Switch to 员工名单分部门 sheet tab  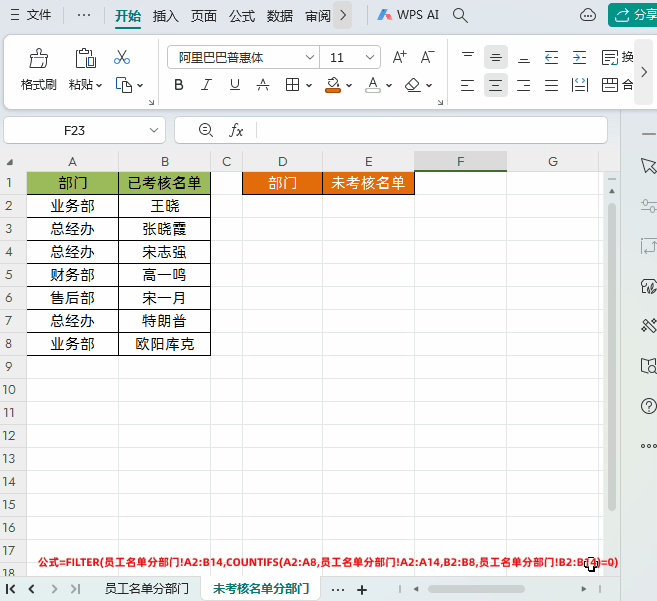pos(146,588)
